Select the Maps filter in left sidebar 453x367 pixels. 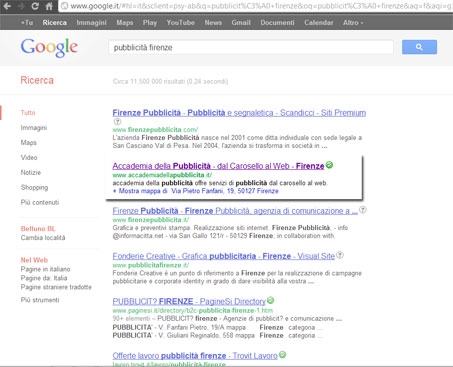pos(29,143)
